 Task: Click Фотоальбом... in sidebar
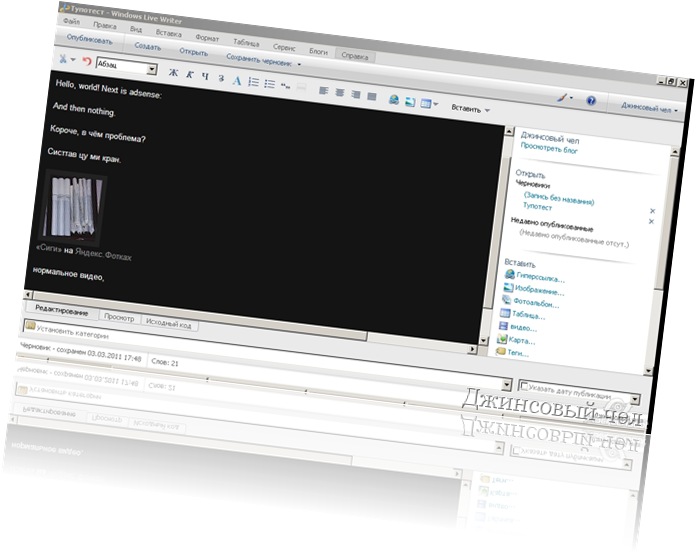point(536,303)
